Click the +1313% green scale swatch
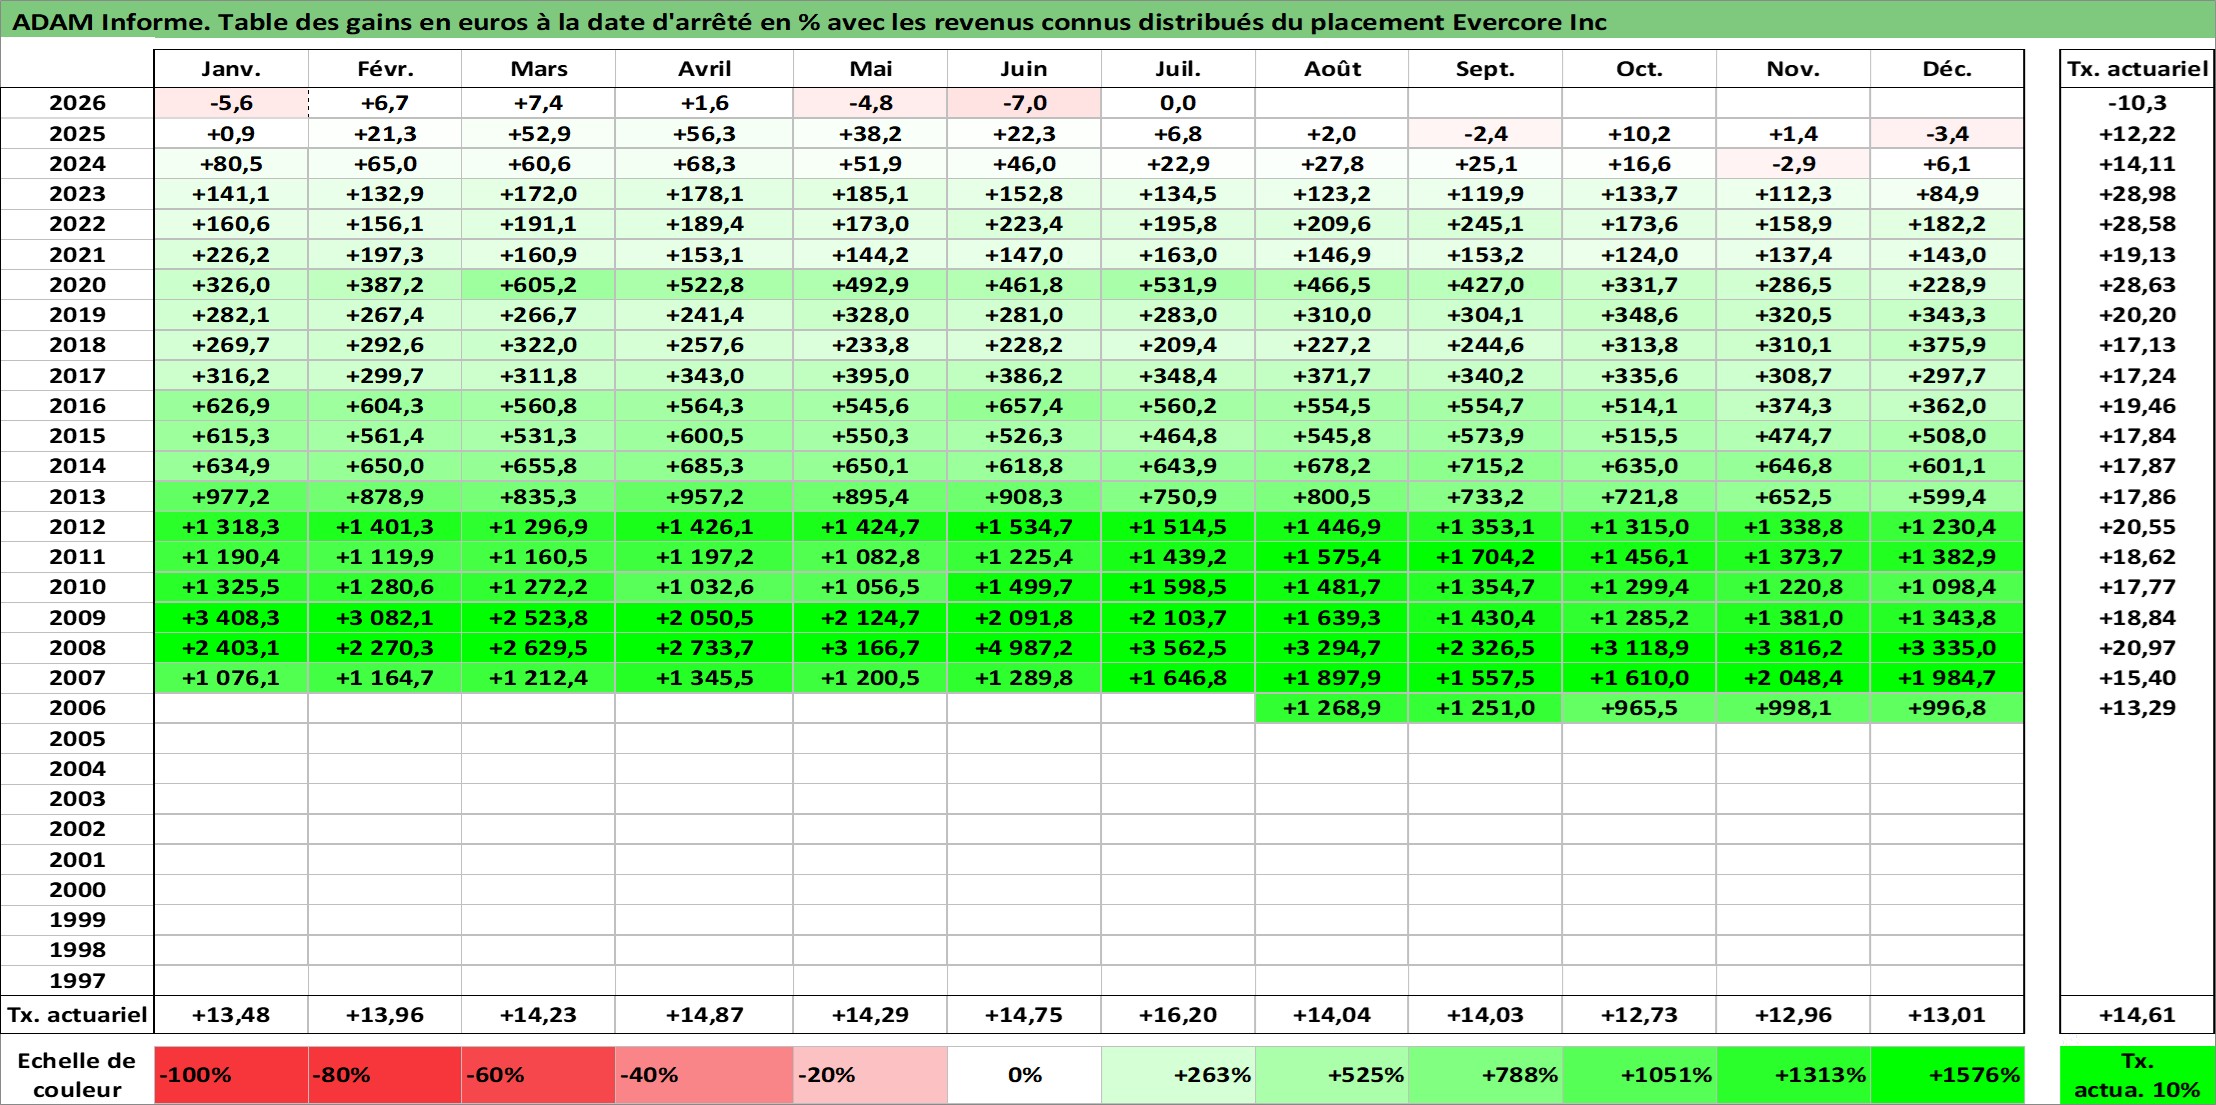Image resolution: width=2216 pixels, height=1105 pixels. click(x=1793, y=1075)
